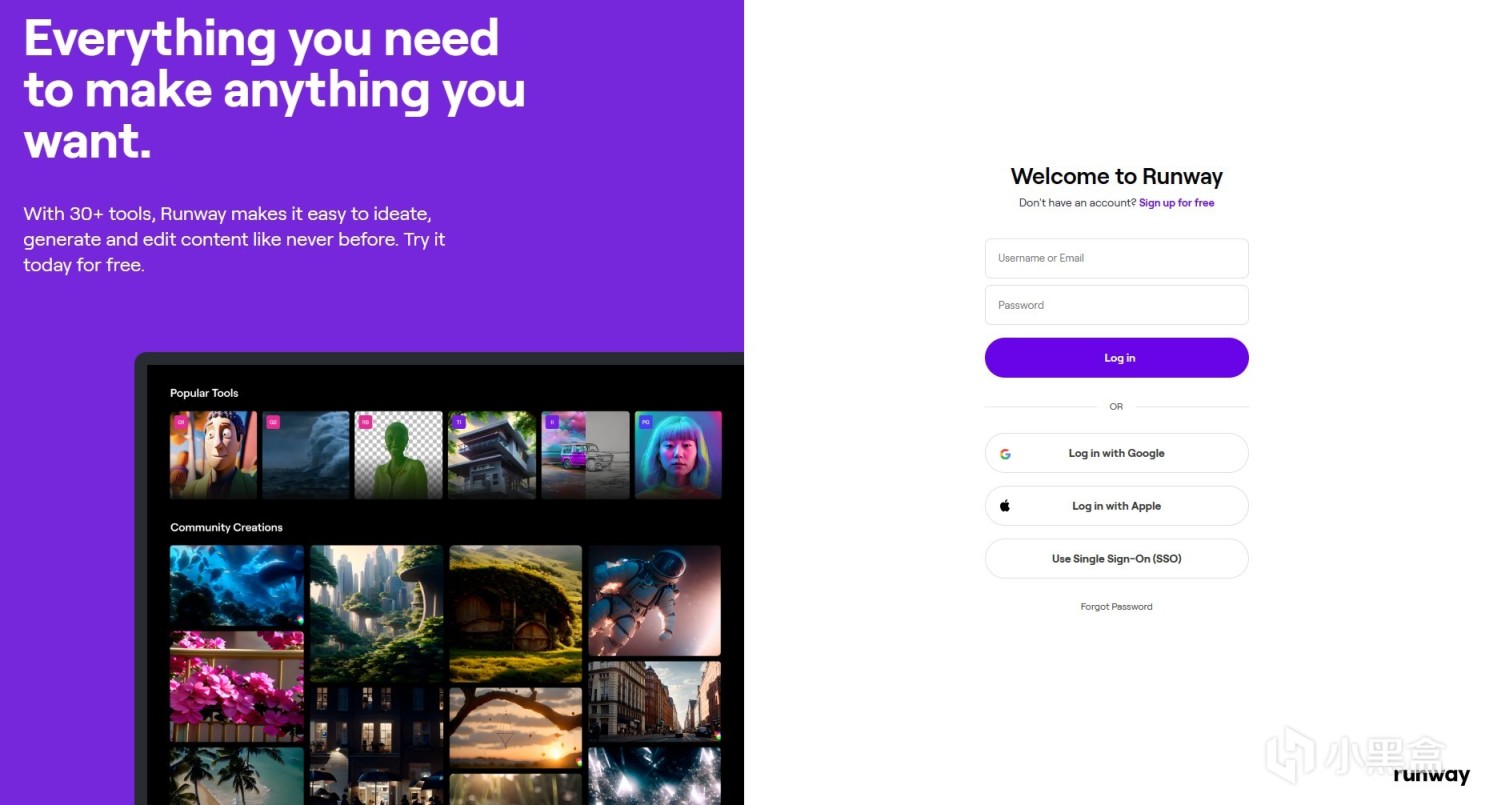View the tree branch sunset creation
The image size is (1489, 805).
tap(515, 727)
